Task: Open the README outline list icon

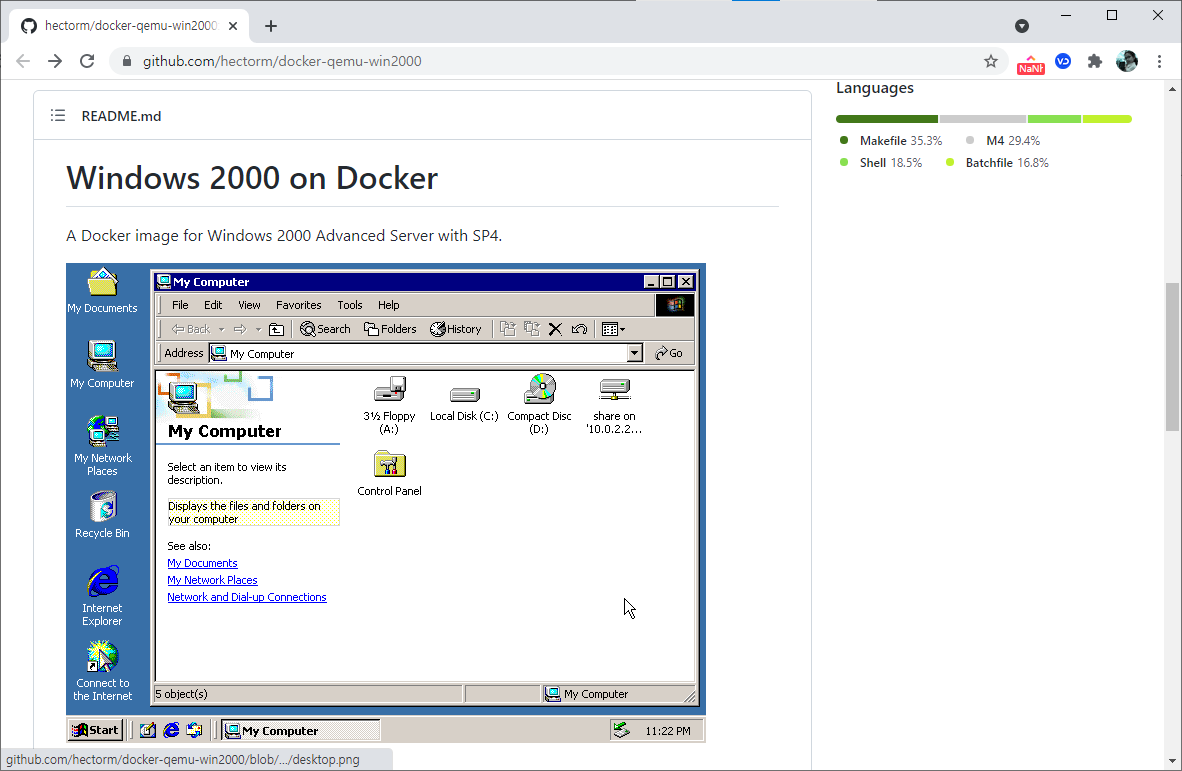Action: coord(58,115)
